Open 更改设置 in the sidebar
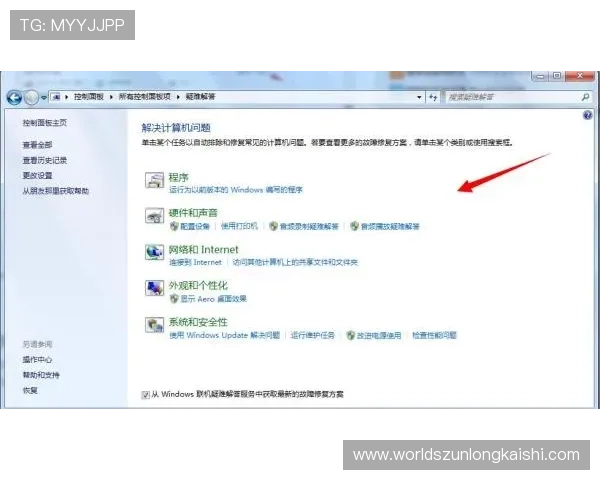Viewport: 600px width, 480px height. pos(38,176)
